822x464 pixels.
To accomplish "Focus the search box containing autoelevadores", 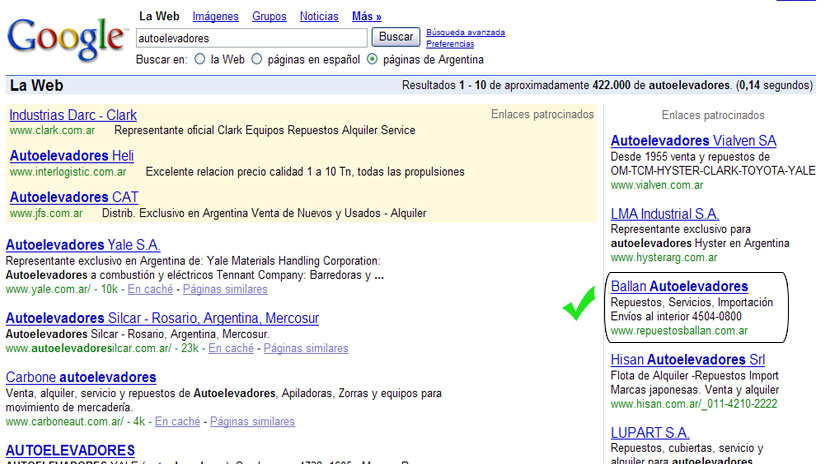I will point(252,38).
